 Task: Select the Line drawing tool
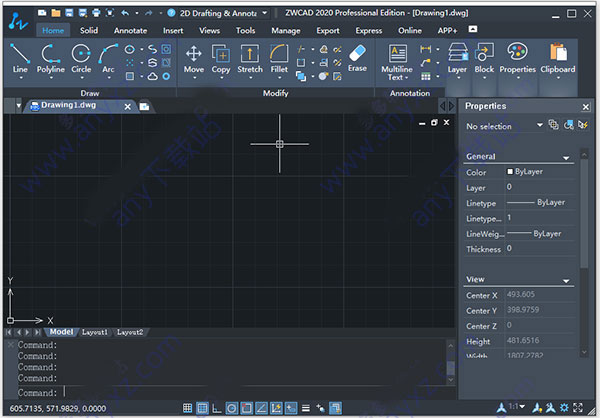(x=20, y=57)
